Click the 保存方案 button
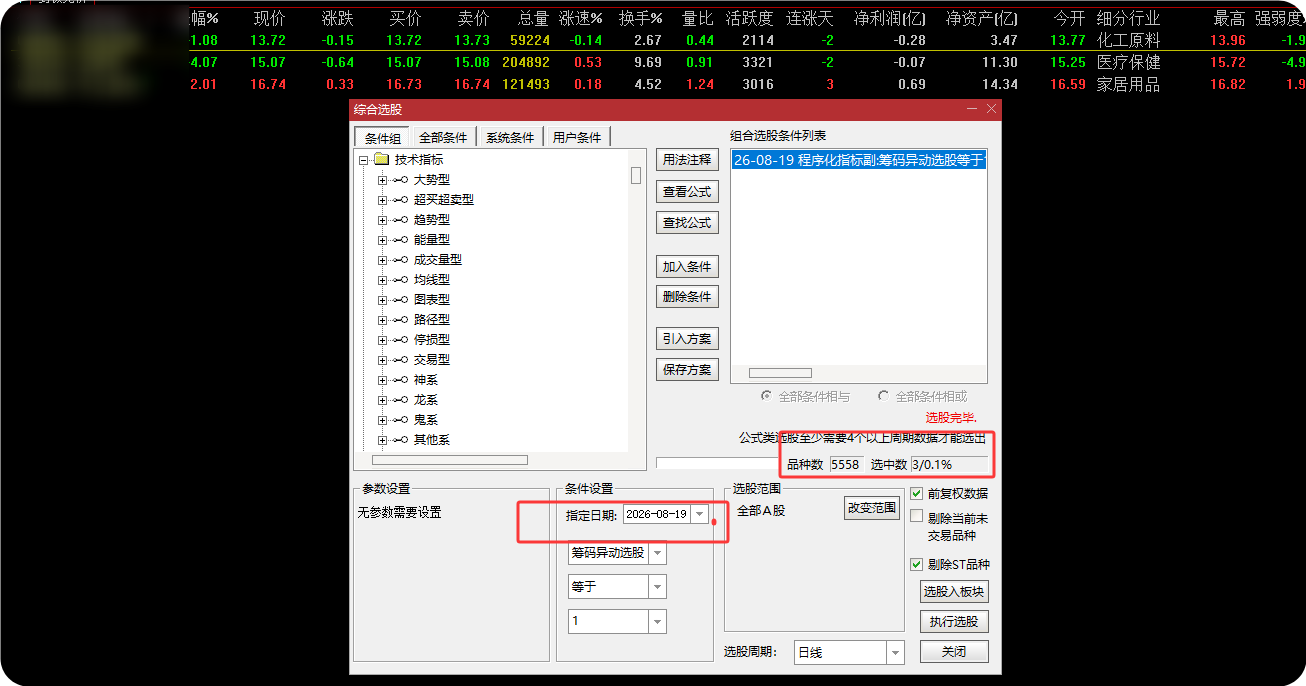This screenshot has width=1306, height=686. tap(687, 370)
